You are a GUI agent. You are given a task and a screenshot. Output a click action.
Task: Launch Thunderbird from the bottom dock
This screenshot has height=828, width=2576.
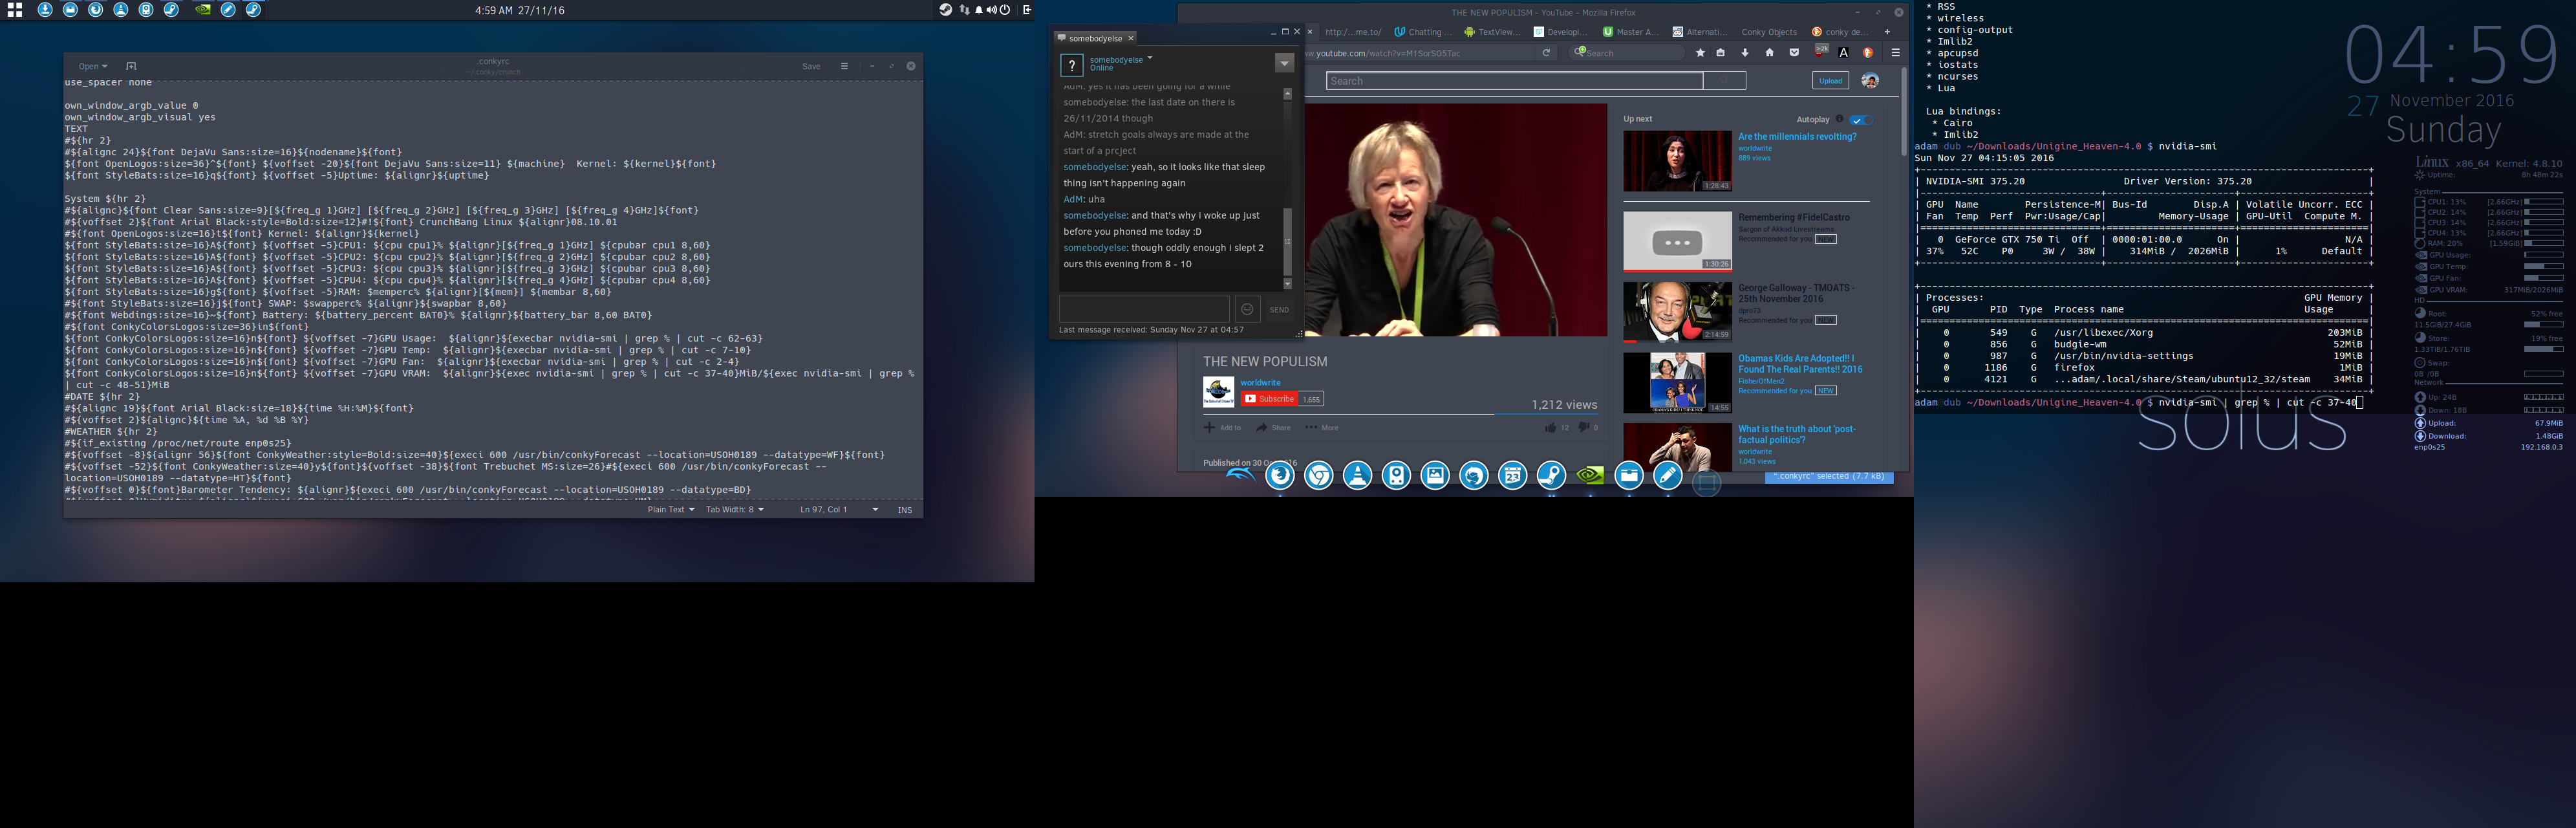[1474, 476]
